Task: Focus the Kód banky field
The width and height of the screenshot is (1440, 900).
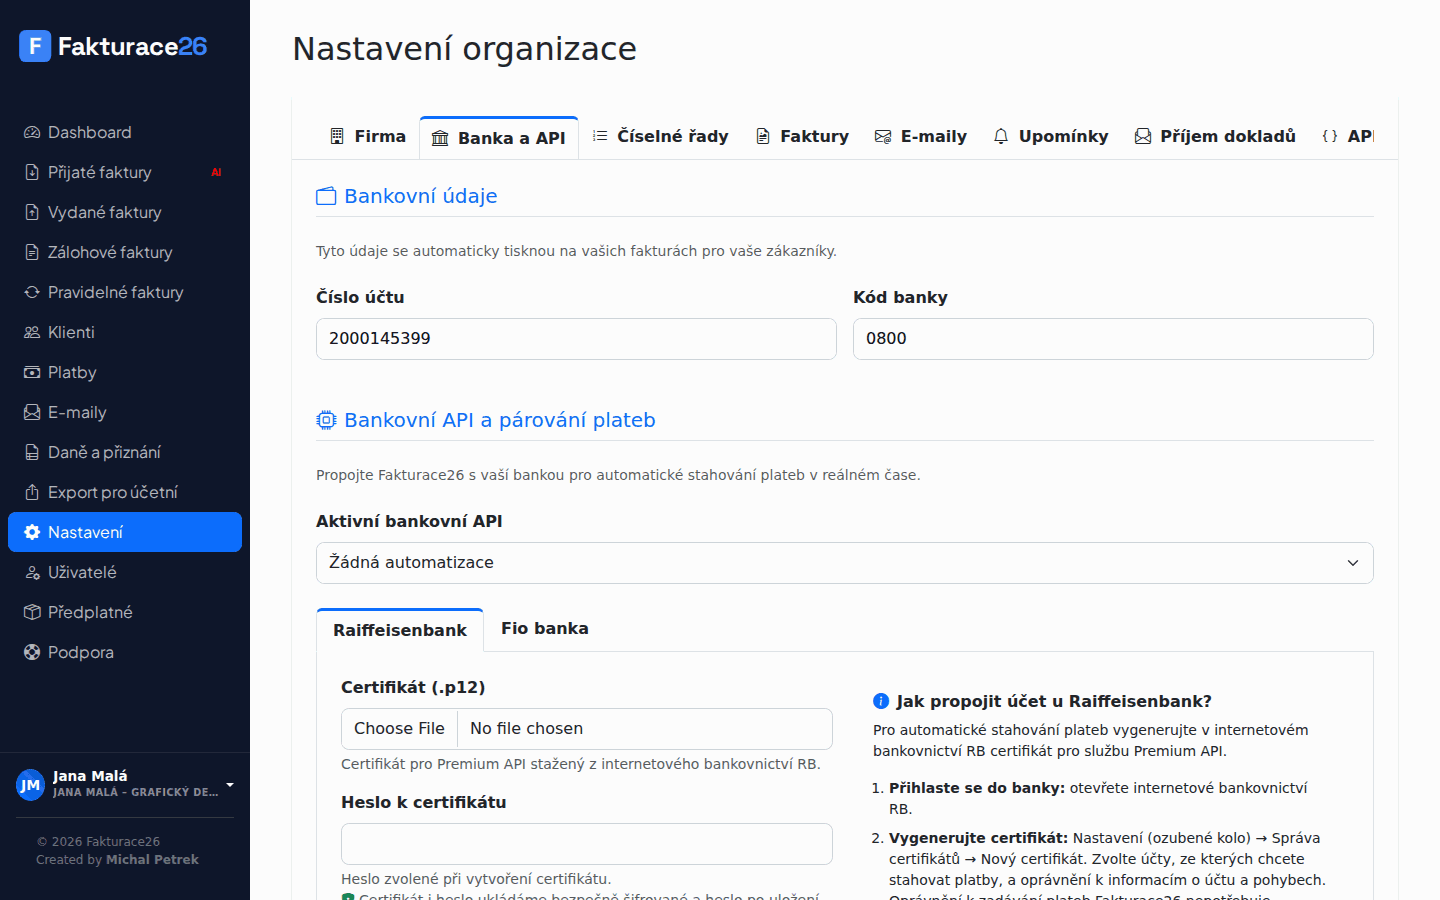Action: tap(1113, 339)
